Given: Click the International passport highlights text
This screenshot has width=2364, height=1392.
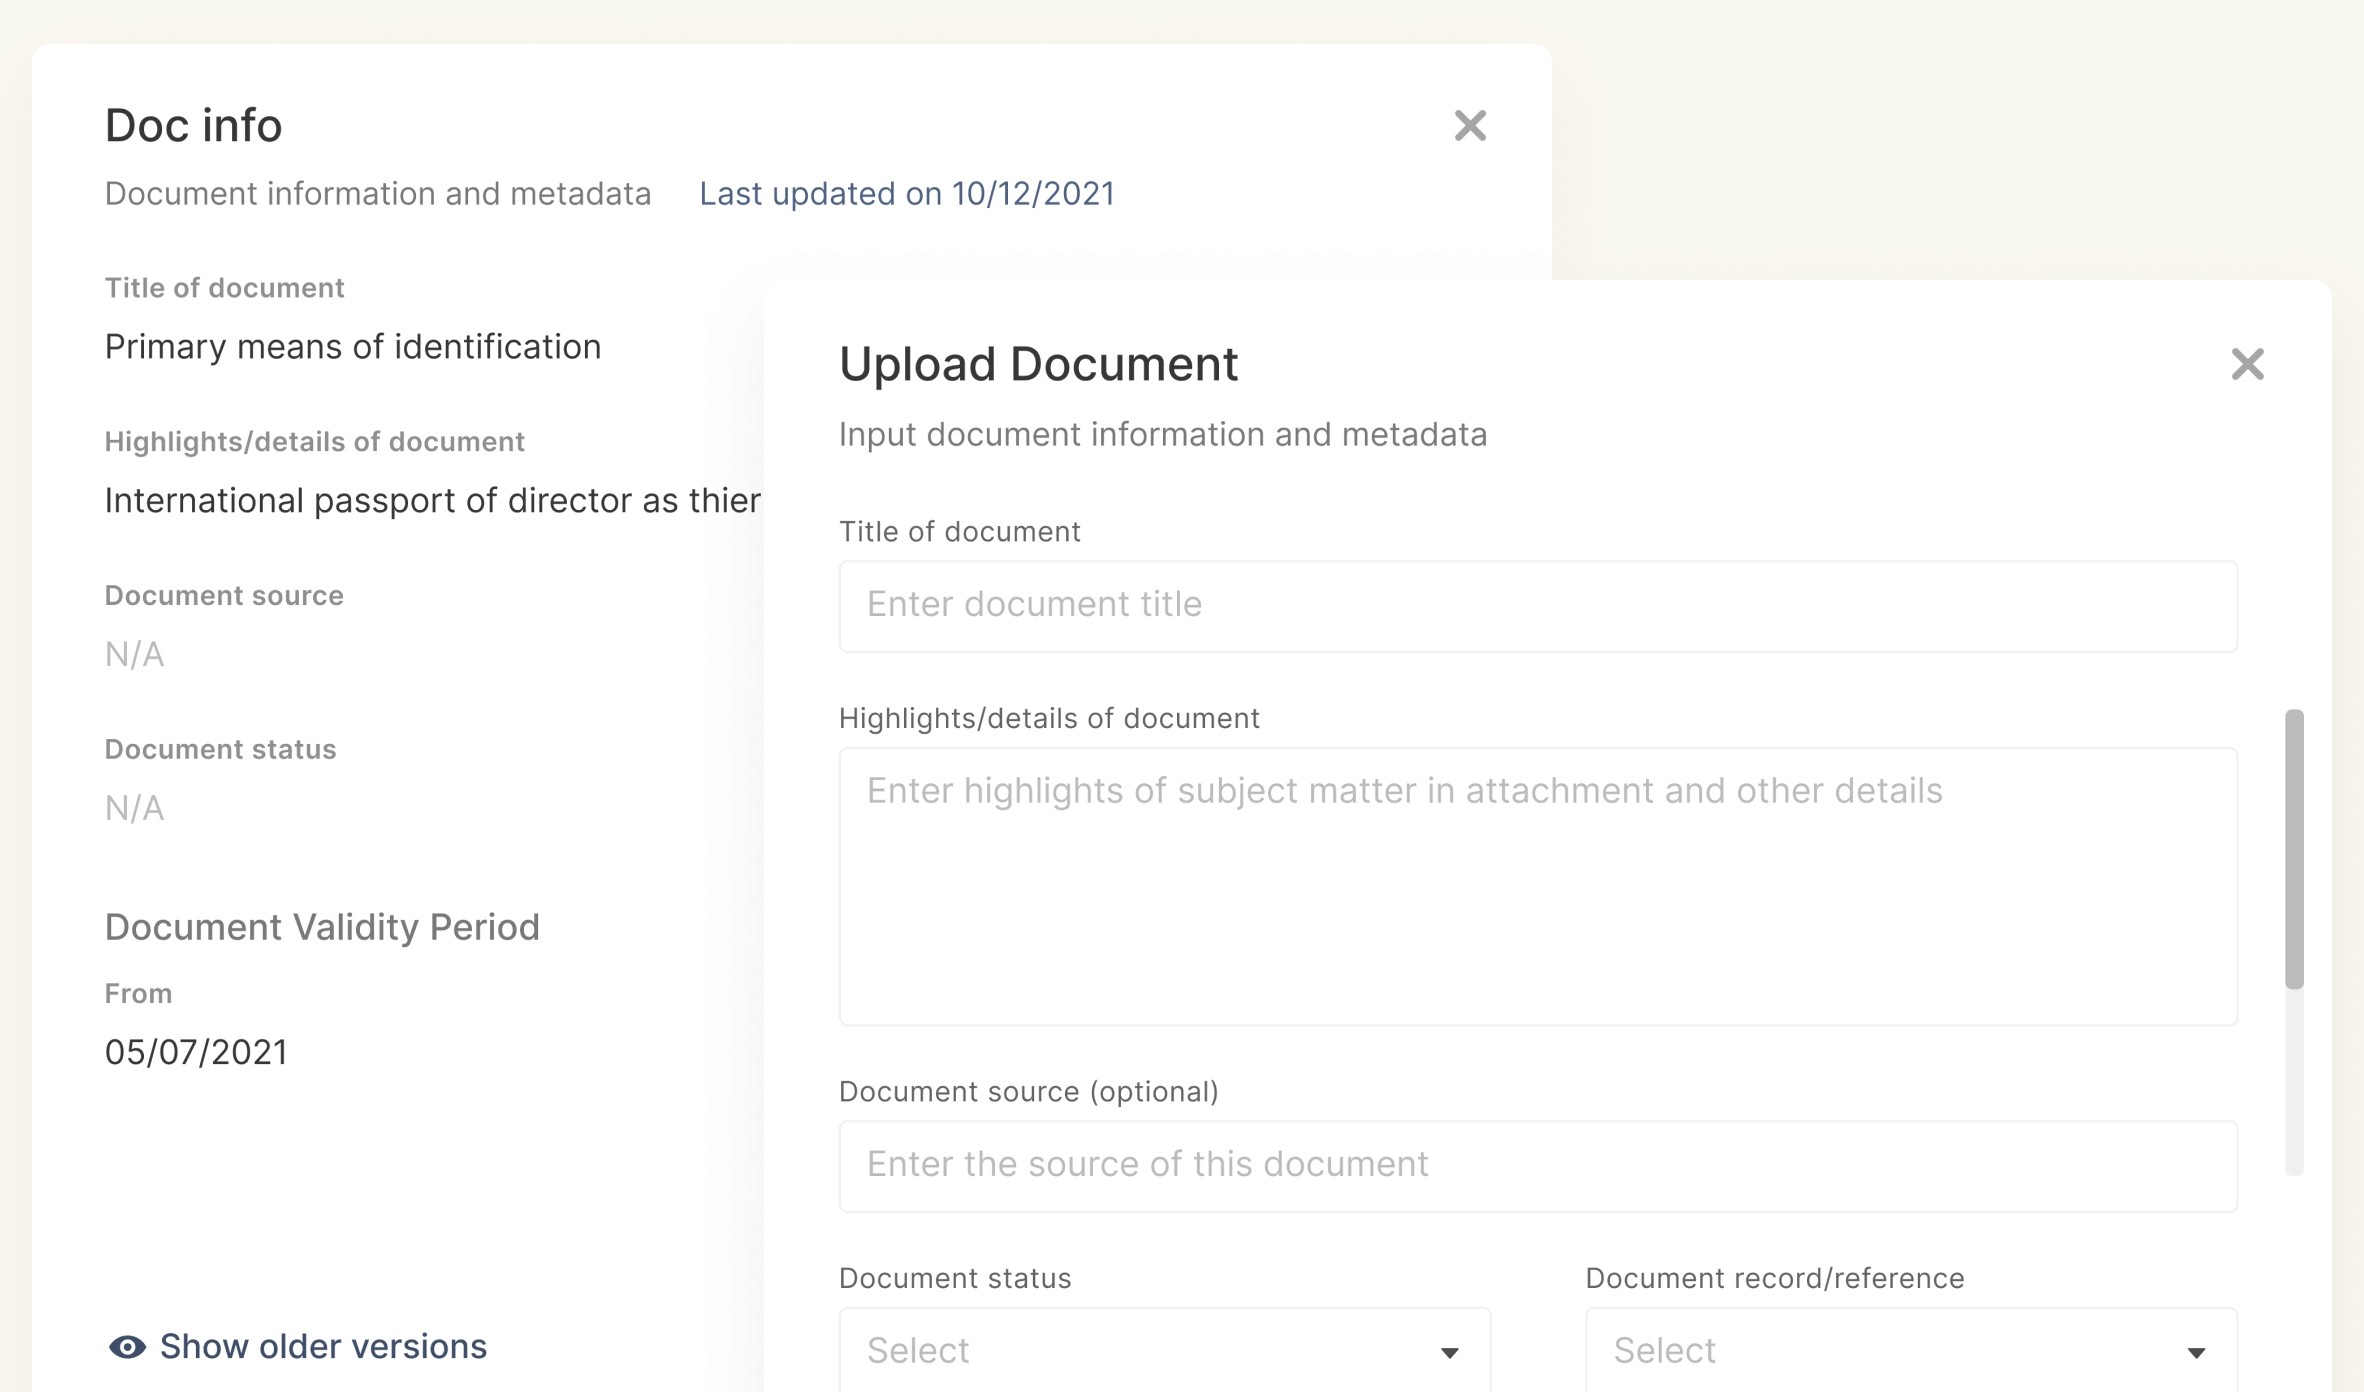Looking at the screenshot, I should tap(432, 501).
